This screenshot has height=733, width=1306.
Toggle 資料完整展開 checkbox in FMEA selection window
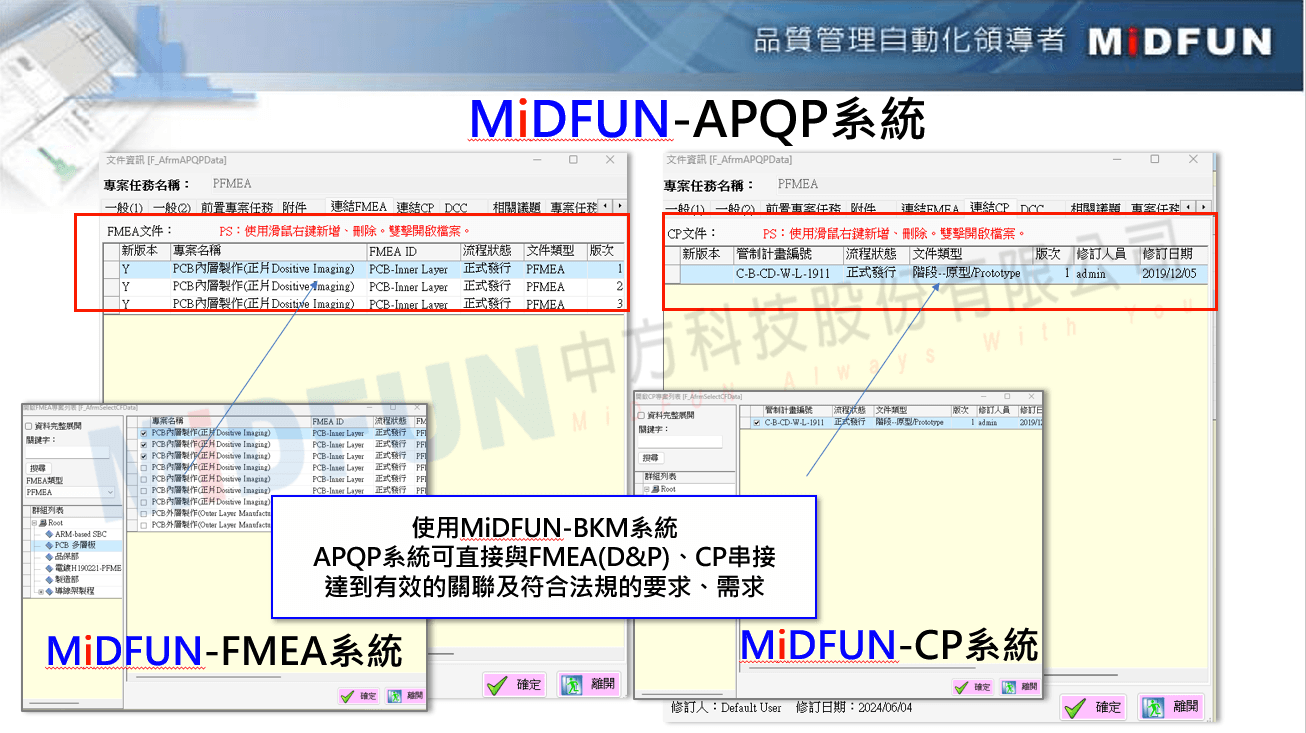pos(29,425)
